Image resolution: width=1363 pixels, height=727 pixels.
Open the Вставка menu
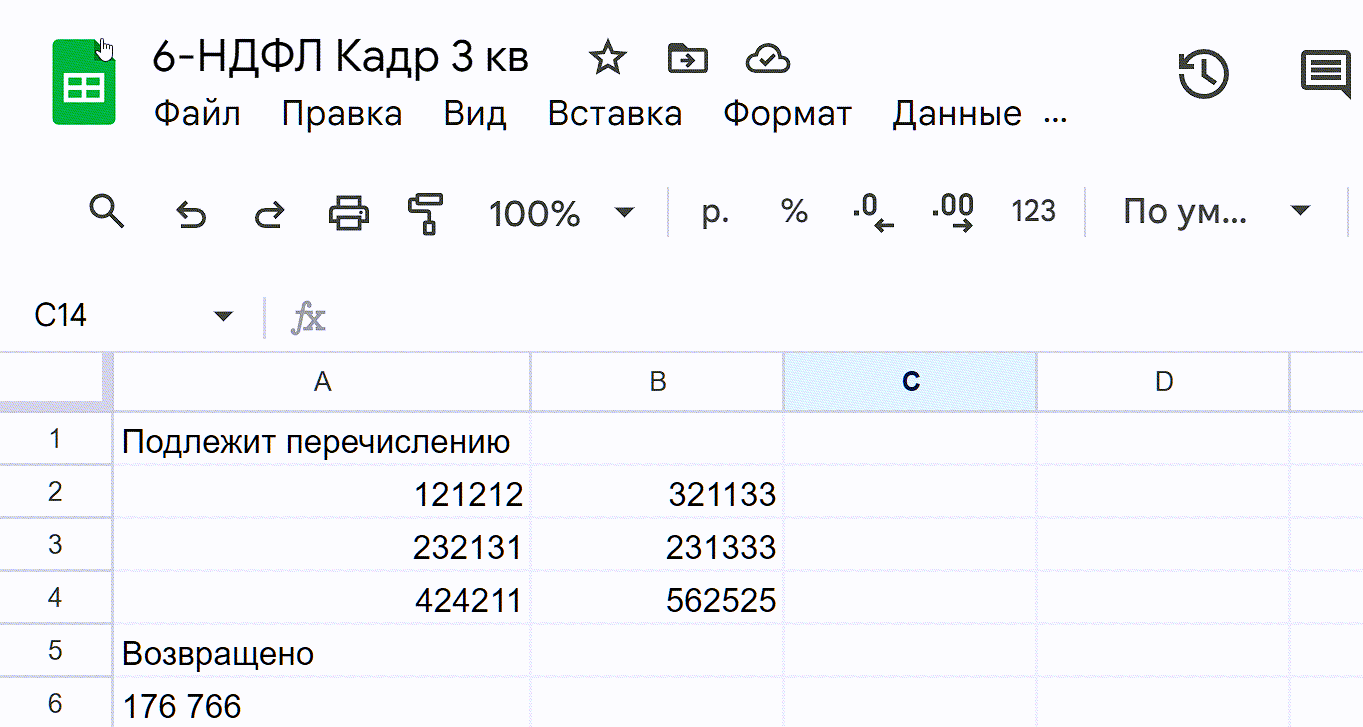click(614, 114)
